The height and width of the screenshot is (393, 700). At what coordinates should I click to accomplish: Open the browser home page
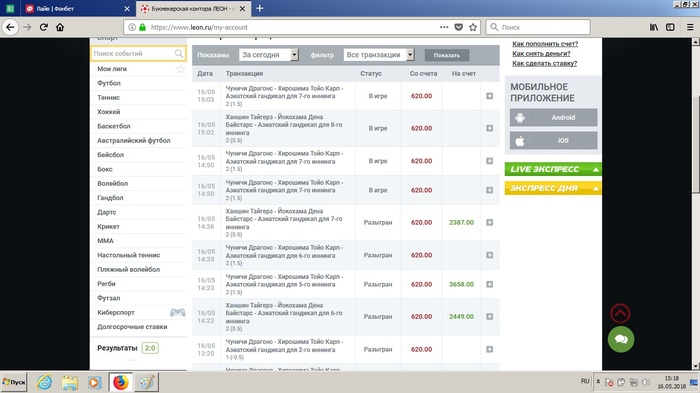point(60,27)
